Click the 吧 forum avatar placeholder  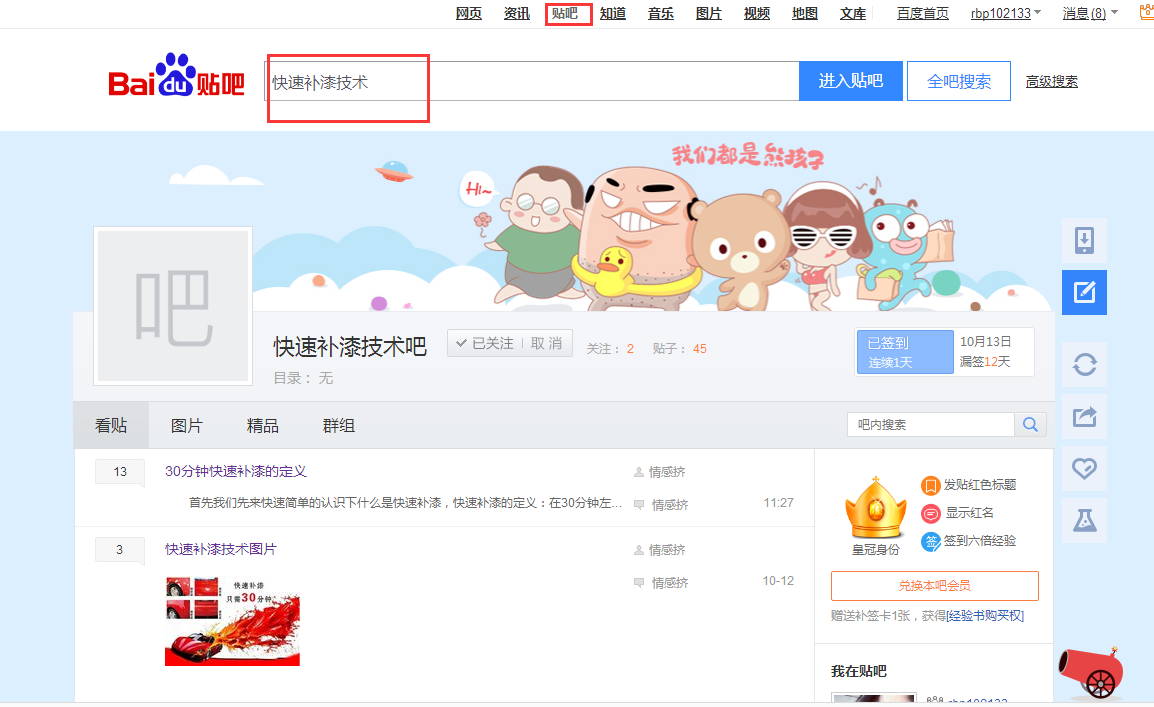click(x=173, y=306)
